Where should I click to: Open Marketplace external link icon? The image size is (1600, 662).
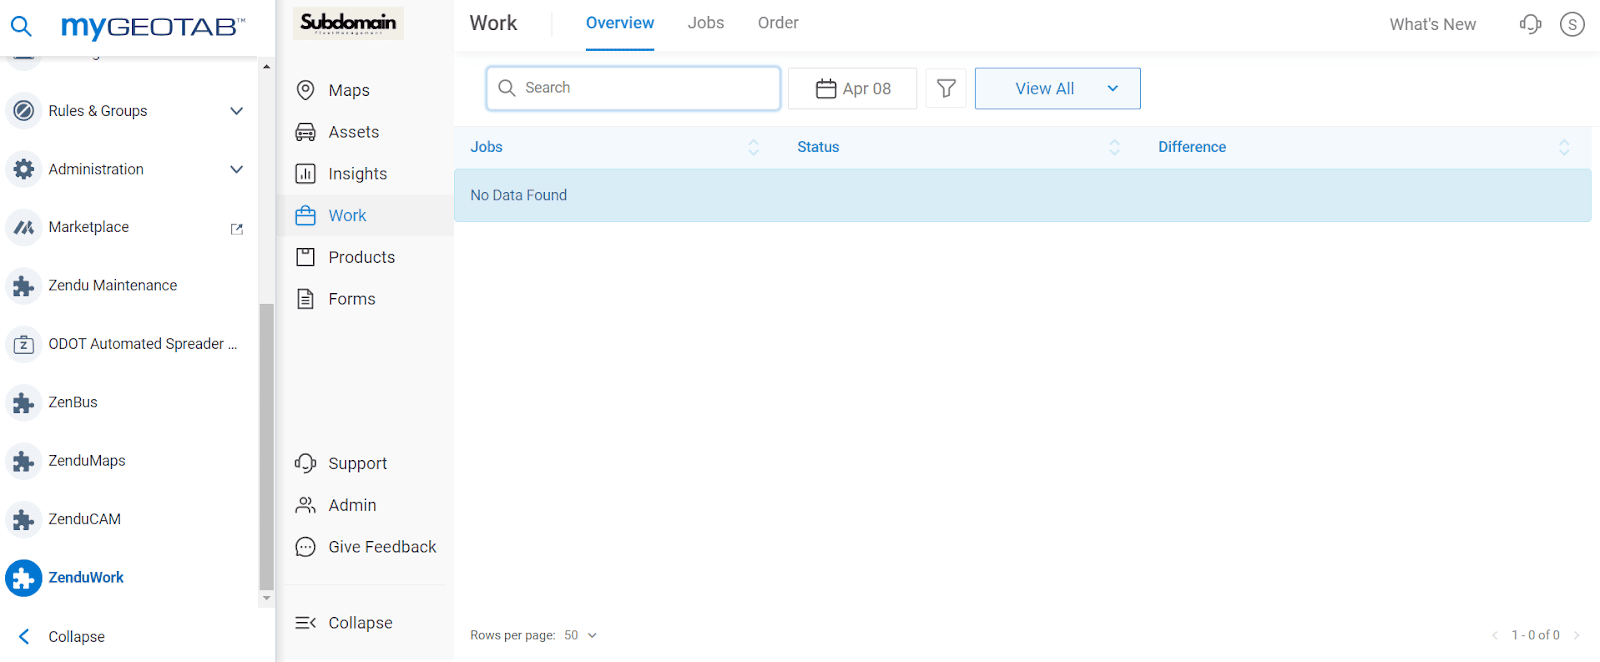(x=237, y=229)
